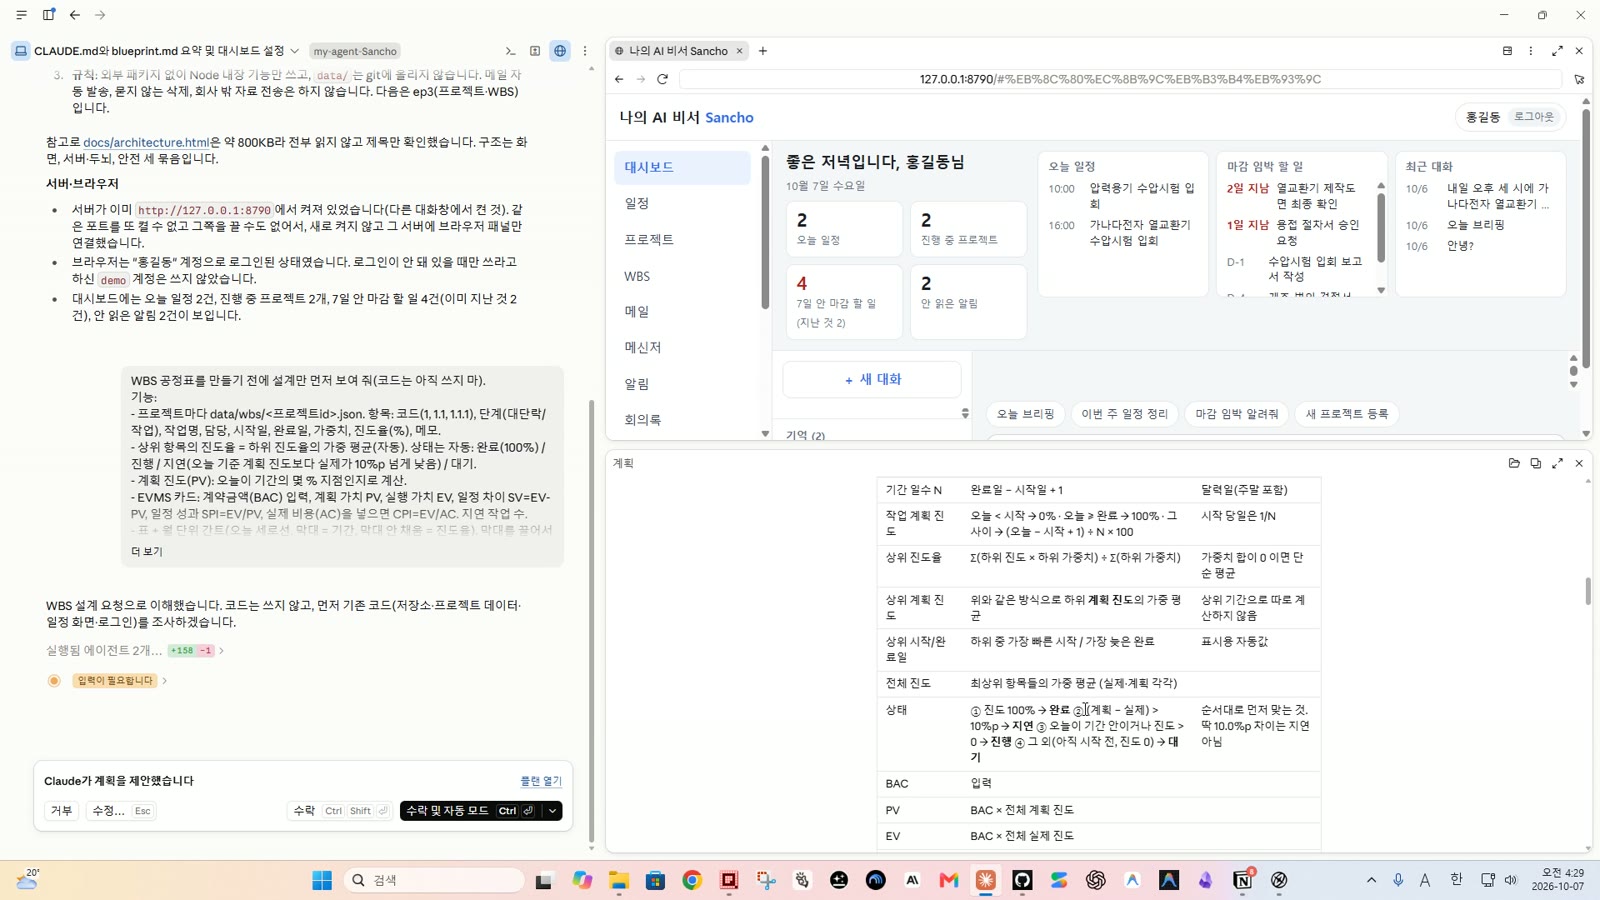Open Chrome from the Windows taskbar
Image resolution: width=1600 pixels, height=900 pixels.
[x=692, y=880]
